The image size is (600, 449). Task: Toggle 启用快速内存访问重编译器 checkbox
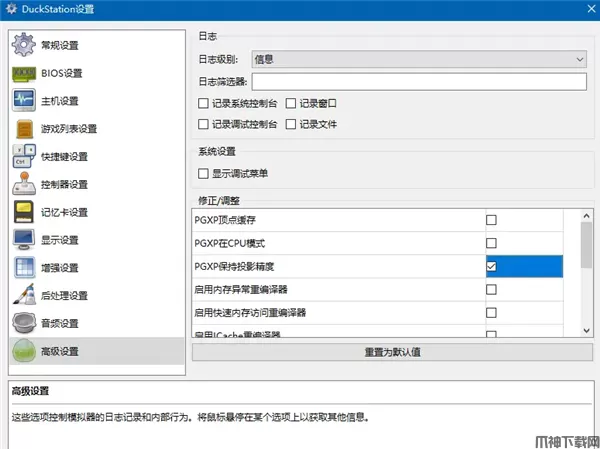[491, 313]
